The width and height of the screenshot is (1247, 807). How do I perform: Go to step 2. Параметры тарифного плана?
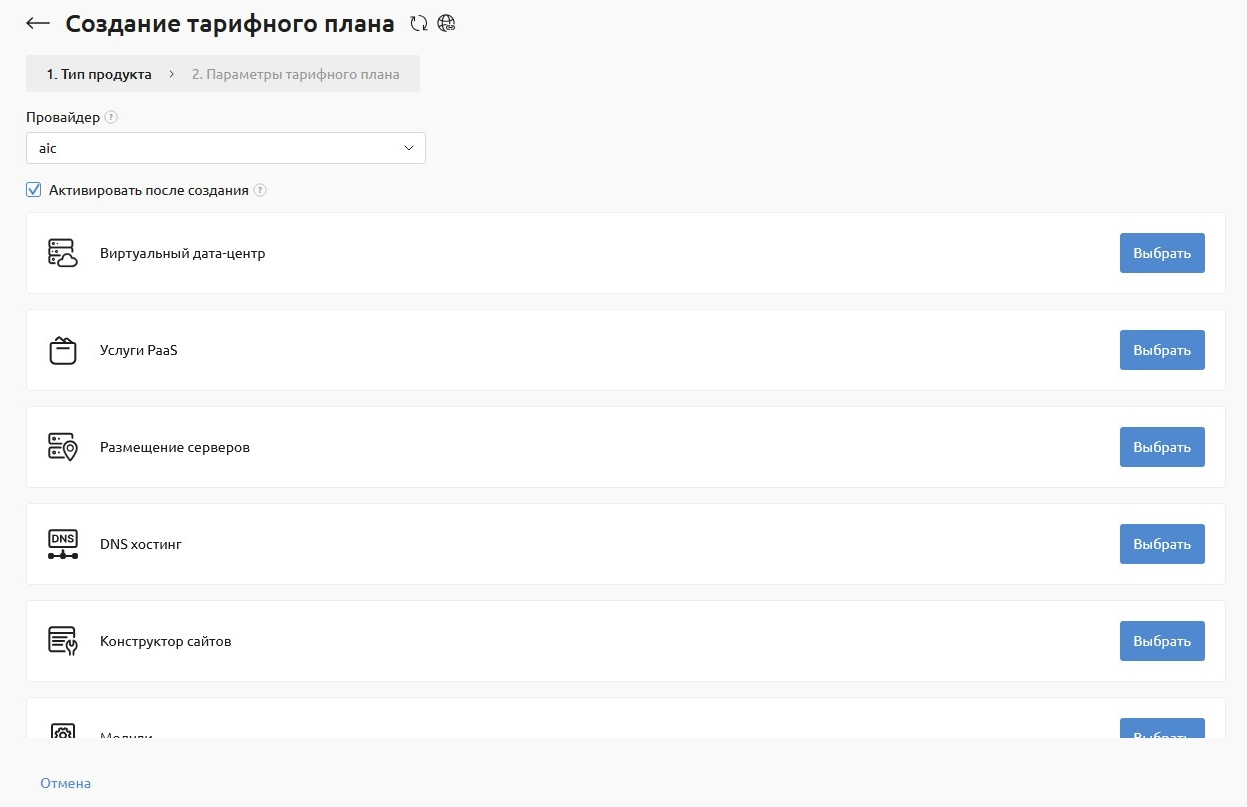[x=295, y=74]
